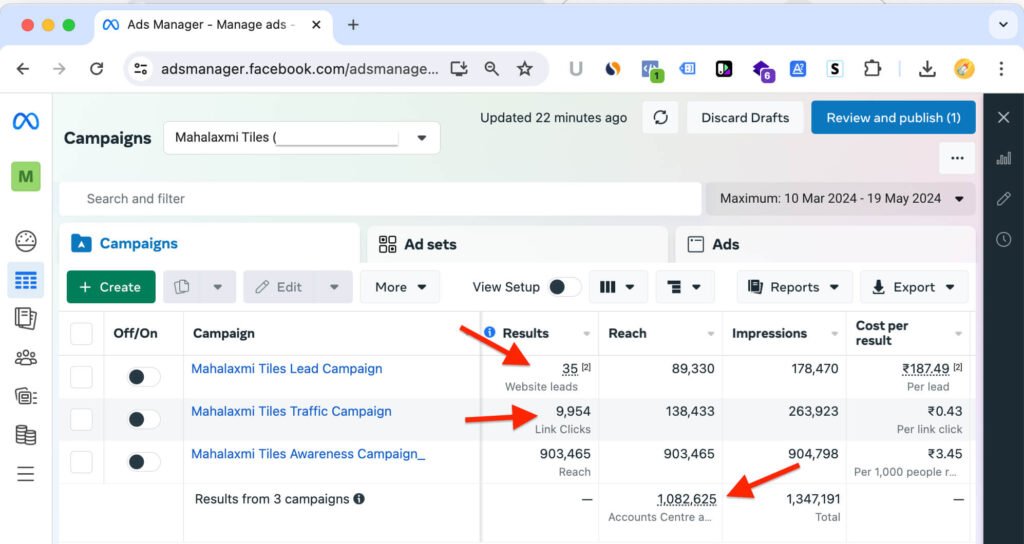Click the 1,082,625 total reach value
Image resolution: width=1024 pixels, height=544 pixels.
tap(686, 499)
